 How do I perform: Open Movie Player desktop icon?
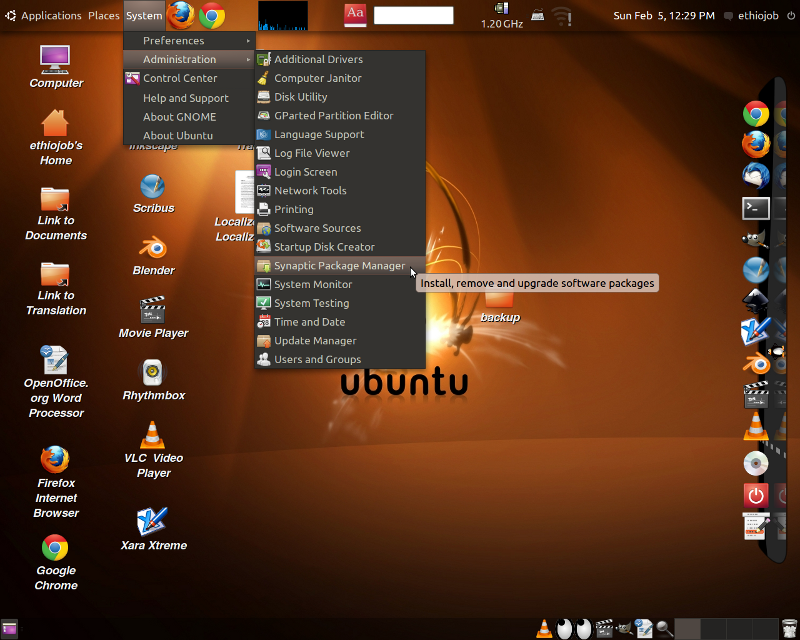pyautogui.click(x=153, y=317)
